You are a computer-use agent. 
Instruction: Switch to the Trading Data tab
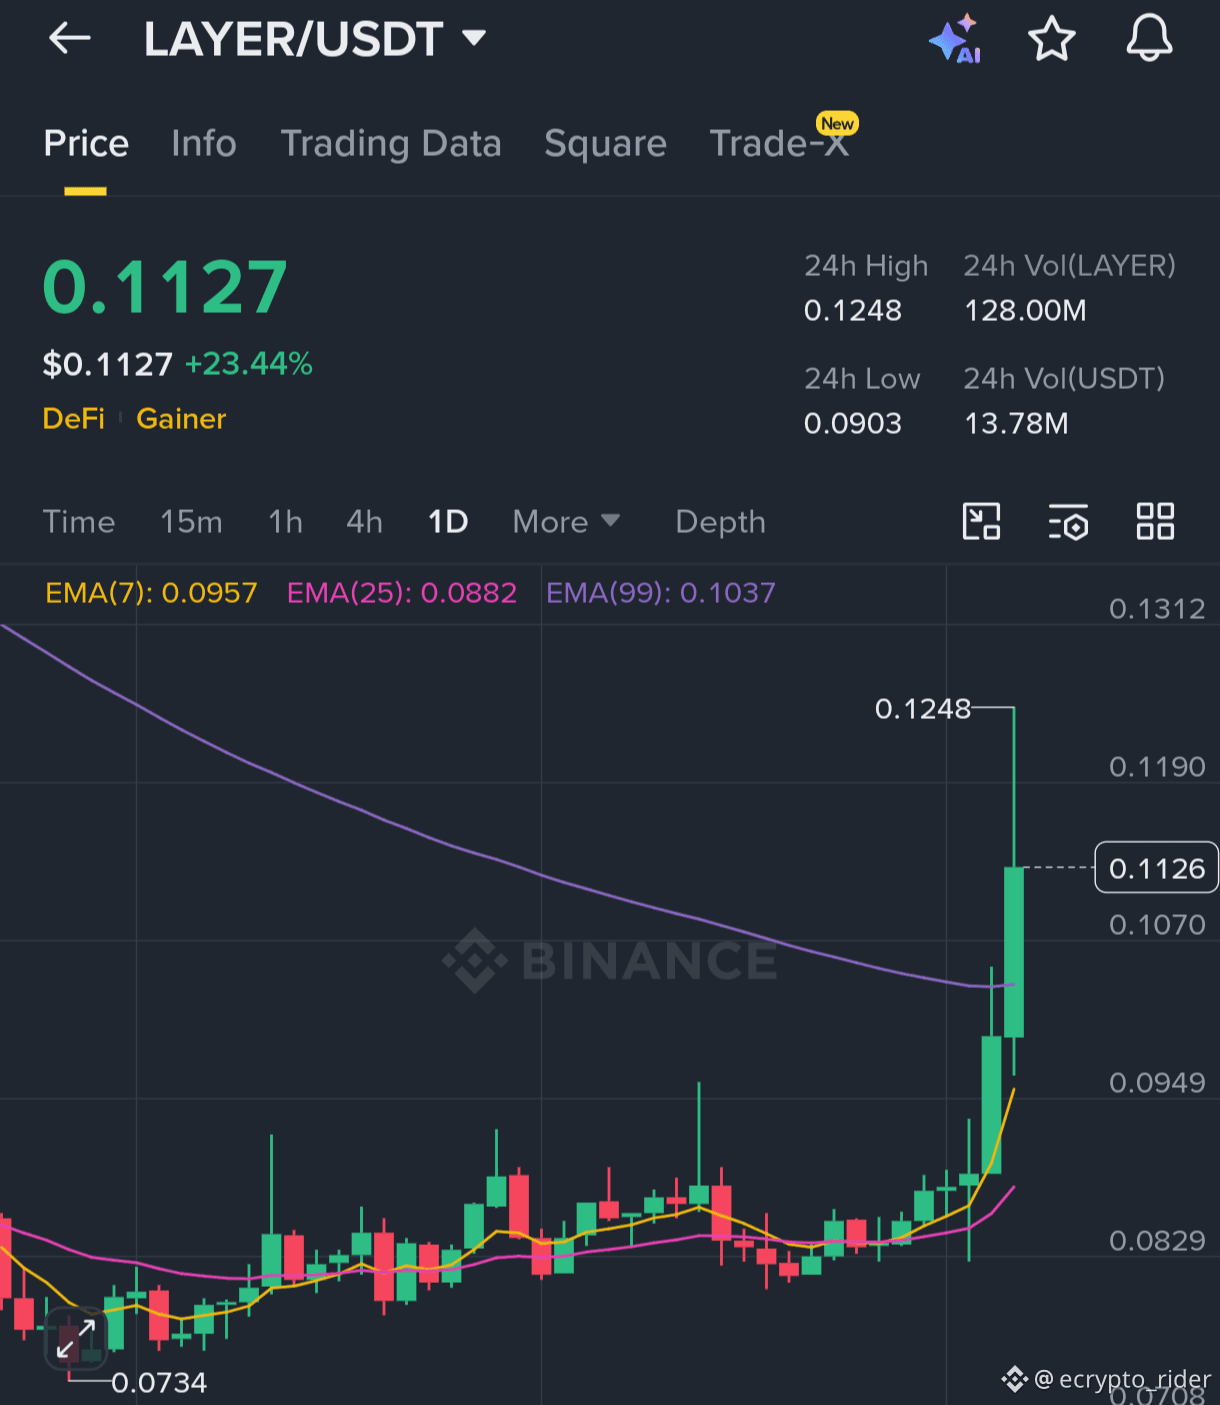(391, 144)
